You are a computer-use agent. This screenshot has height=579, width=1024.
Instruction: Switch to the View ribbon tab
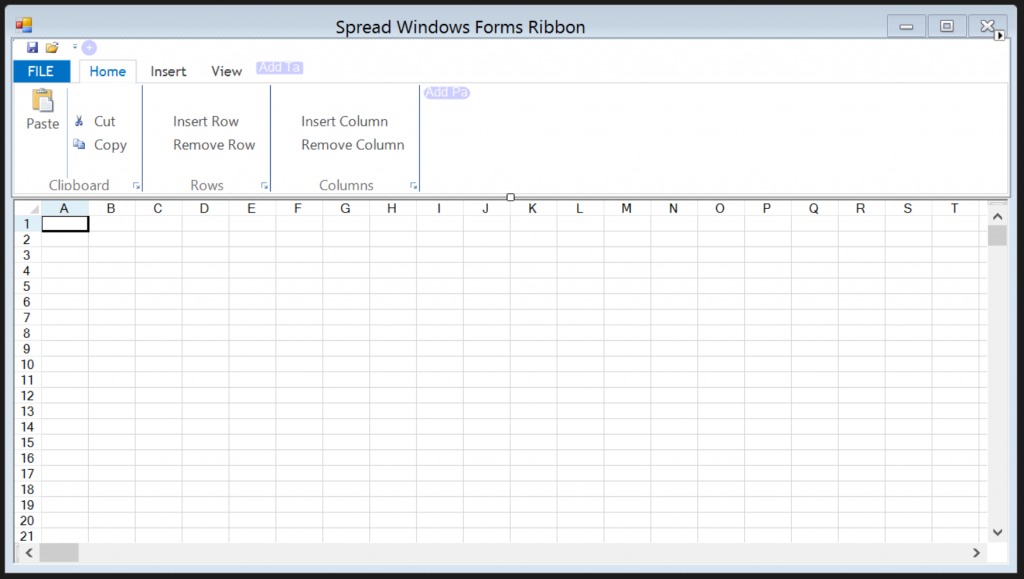(x=226, y=71)
